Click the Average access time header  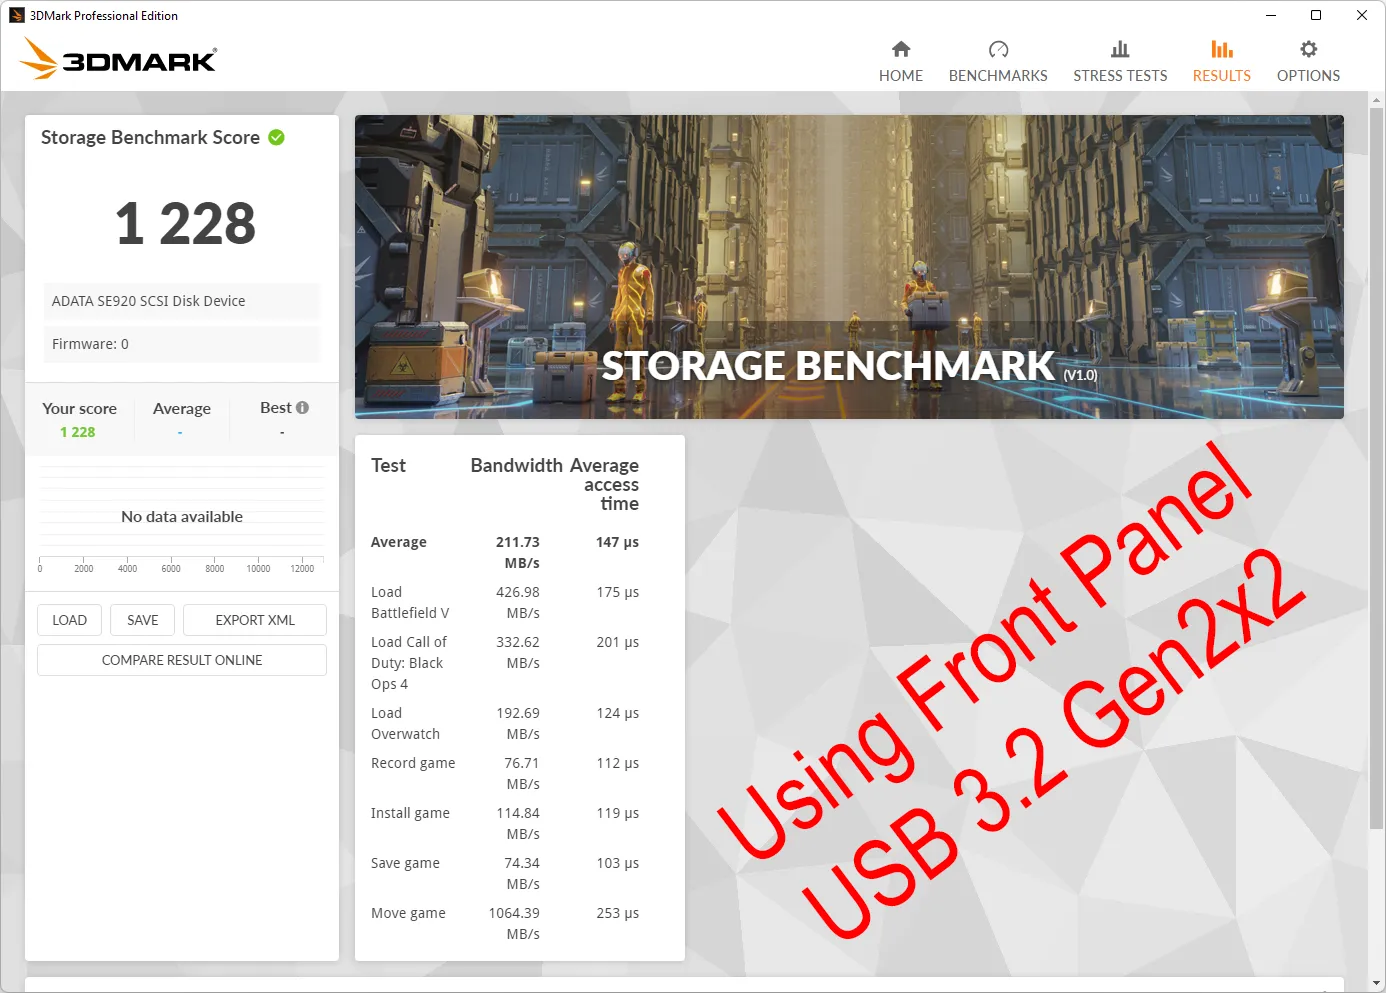pos(605,484)
